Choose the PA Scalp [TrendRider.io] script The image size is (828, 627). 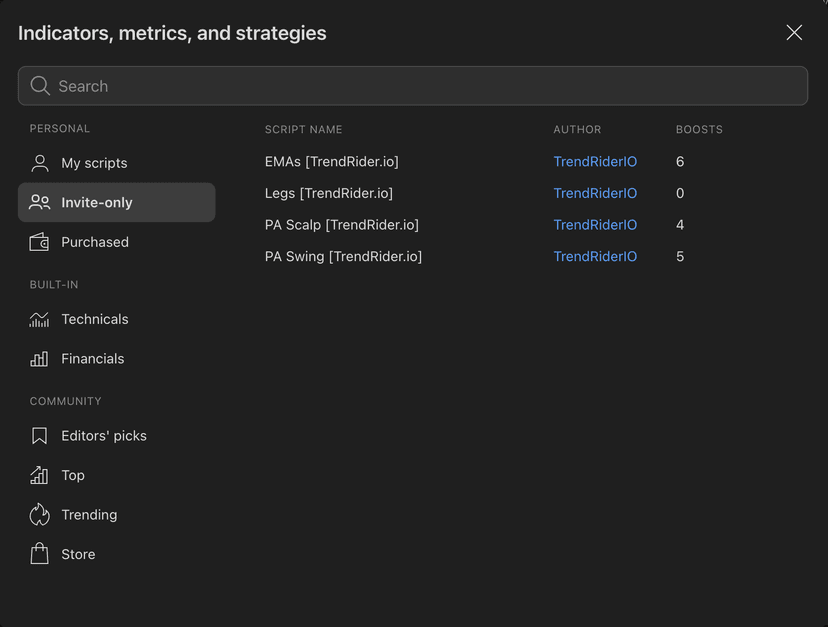[x=341, y=225]
